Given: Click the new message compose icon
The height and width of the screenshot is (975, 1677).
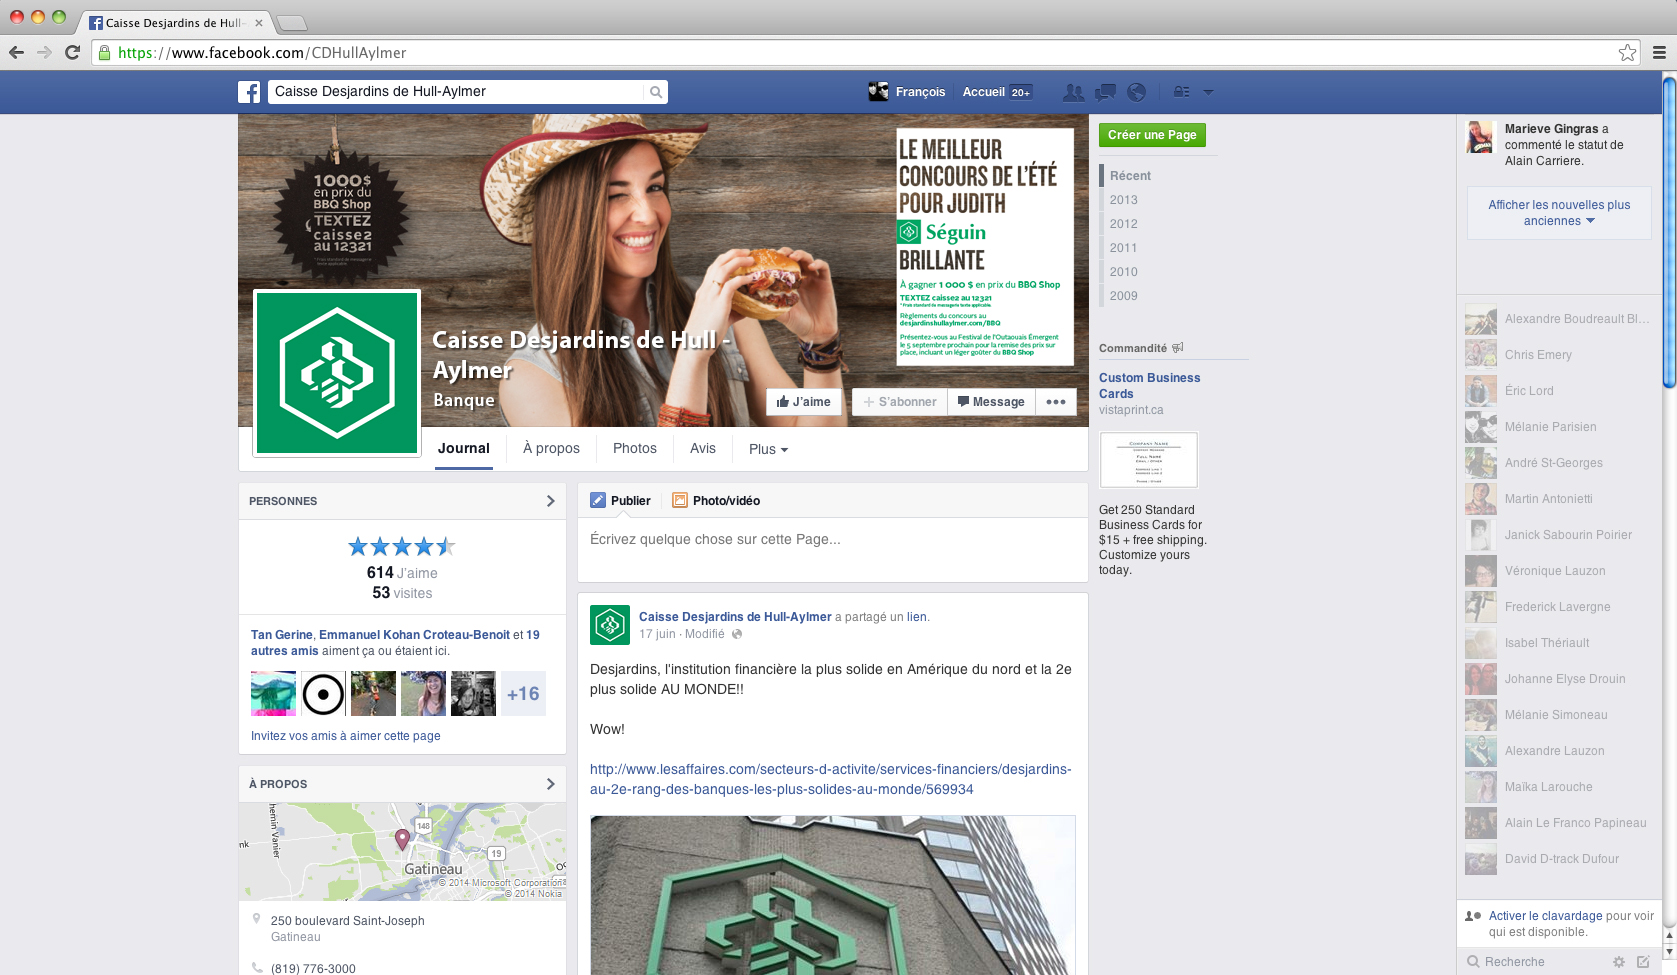Looking at the screenshot, I should [x=1643, y=962].
